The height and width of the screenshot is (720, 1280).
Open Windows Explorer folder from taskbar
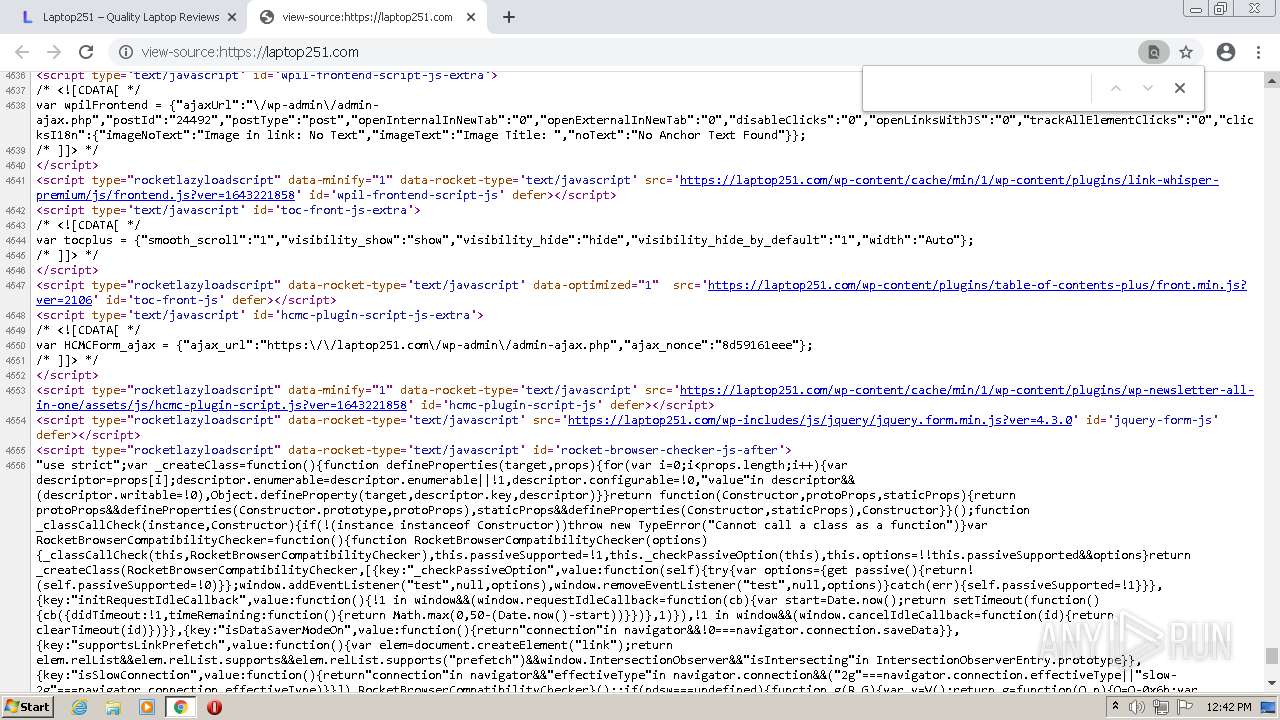113,707
